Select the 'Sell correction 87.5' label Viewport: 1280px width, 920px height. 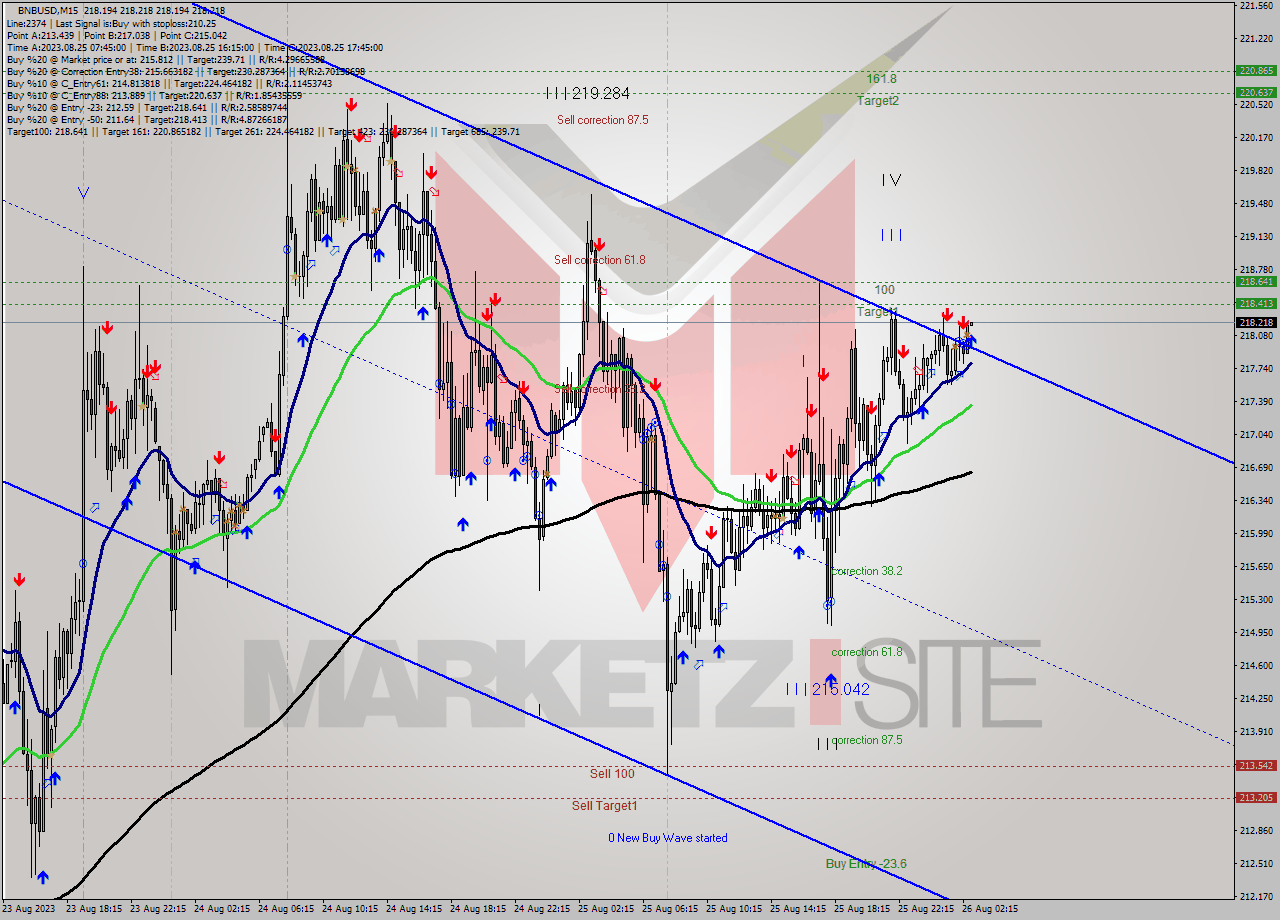(x=602, y=120)
